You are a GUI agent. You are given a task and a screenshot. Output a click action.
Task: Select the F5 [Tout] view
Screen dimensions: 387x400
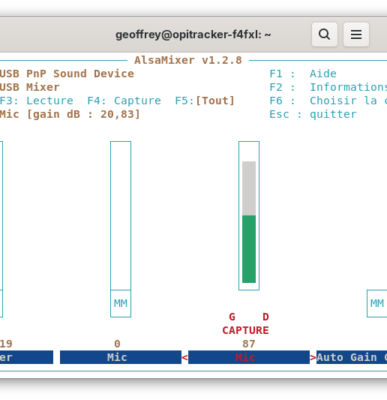click(205, 101)
